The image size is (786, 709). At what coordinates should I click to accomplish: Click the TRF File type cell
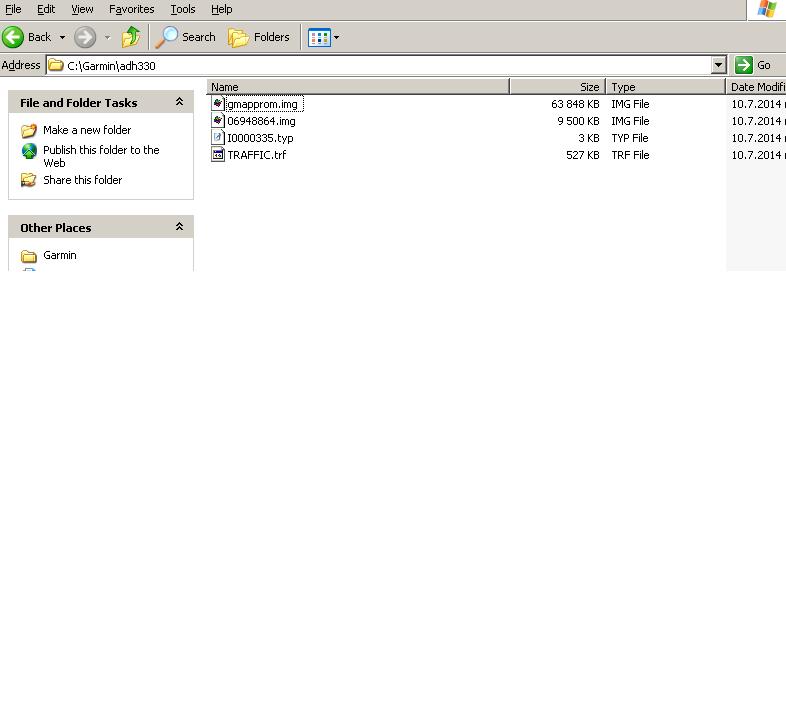pos(630,155)
